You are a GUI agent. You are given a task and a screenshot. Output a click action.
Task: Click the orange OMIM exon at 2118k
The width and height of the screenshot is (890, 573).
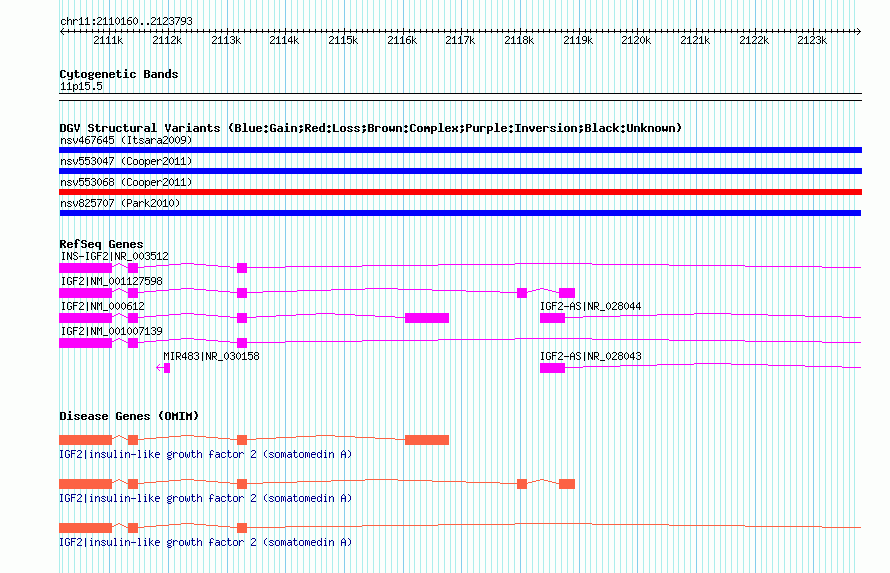click(x=522, y=484)
